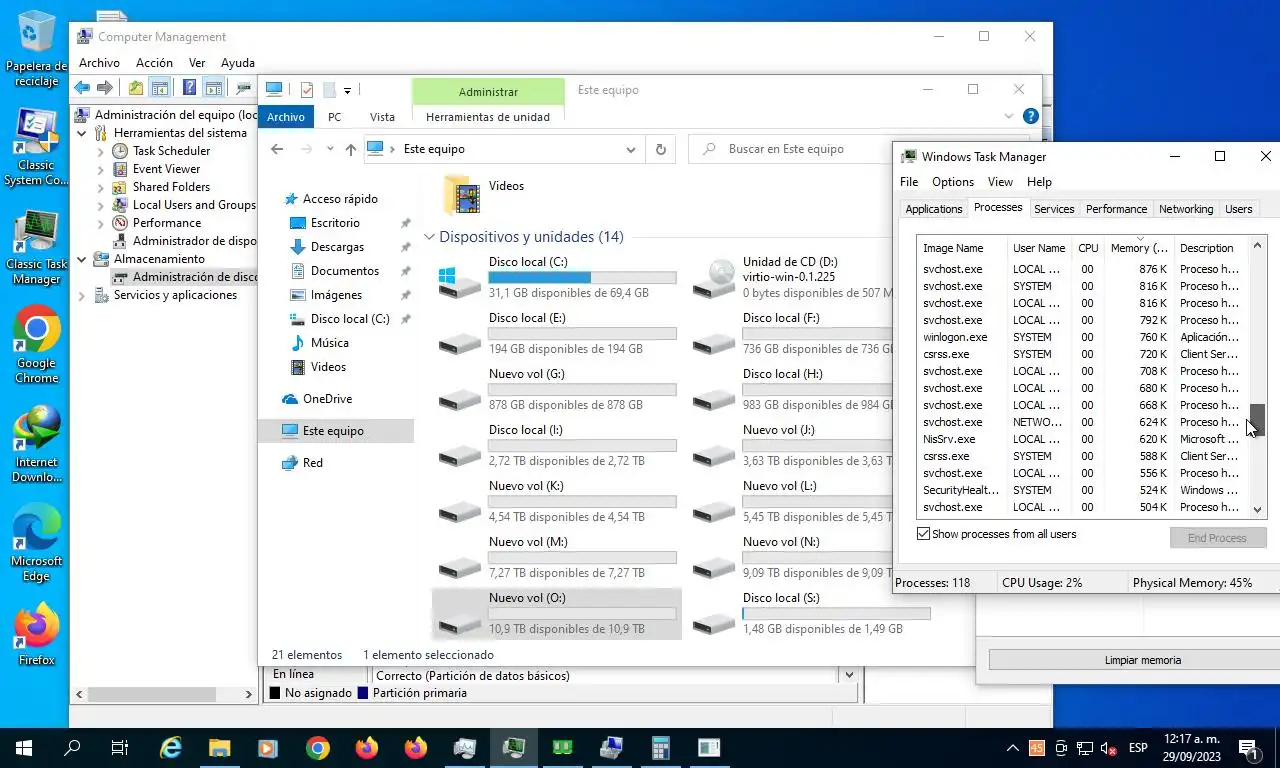Open OneDrive in the navigation pane
Viewport: 1280px width, 768px height.
tap(327, 399)
